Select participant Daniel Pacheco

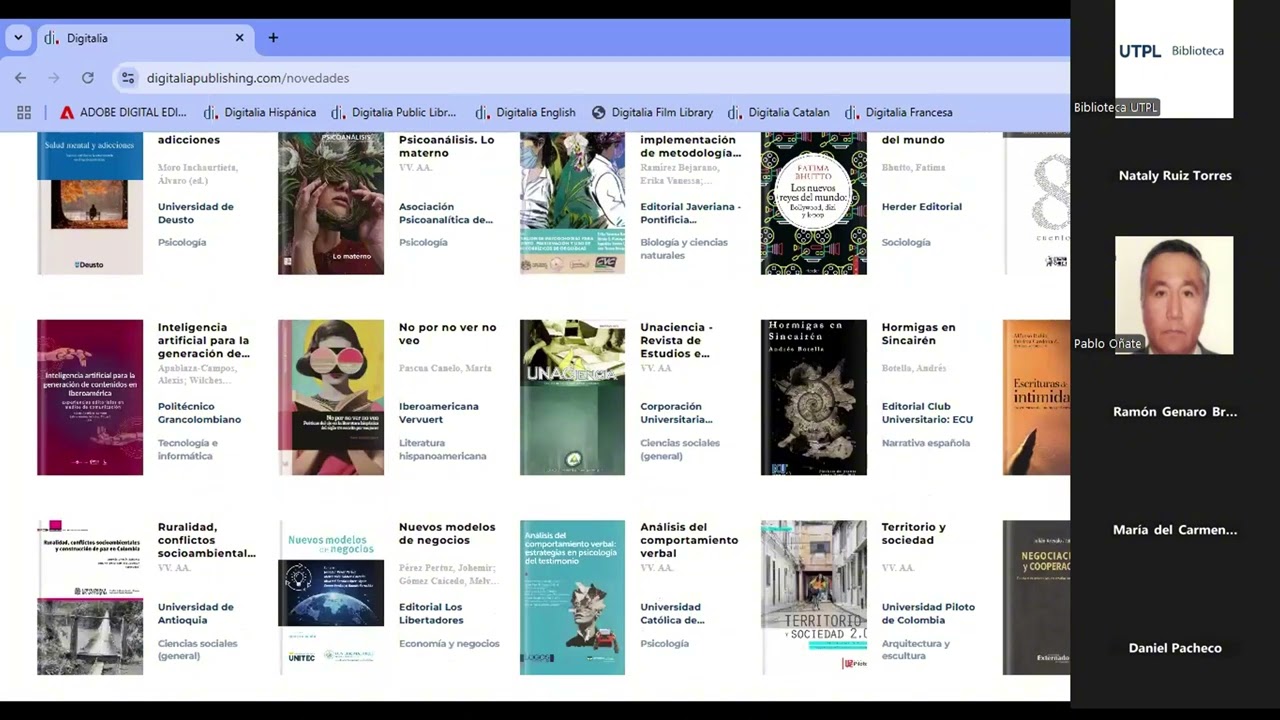[1175, 648]
